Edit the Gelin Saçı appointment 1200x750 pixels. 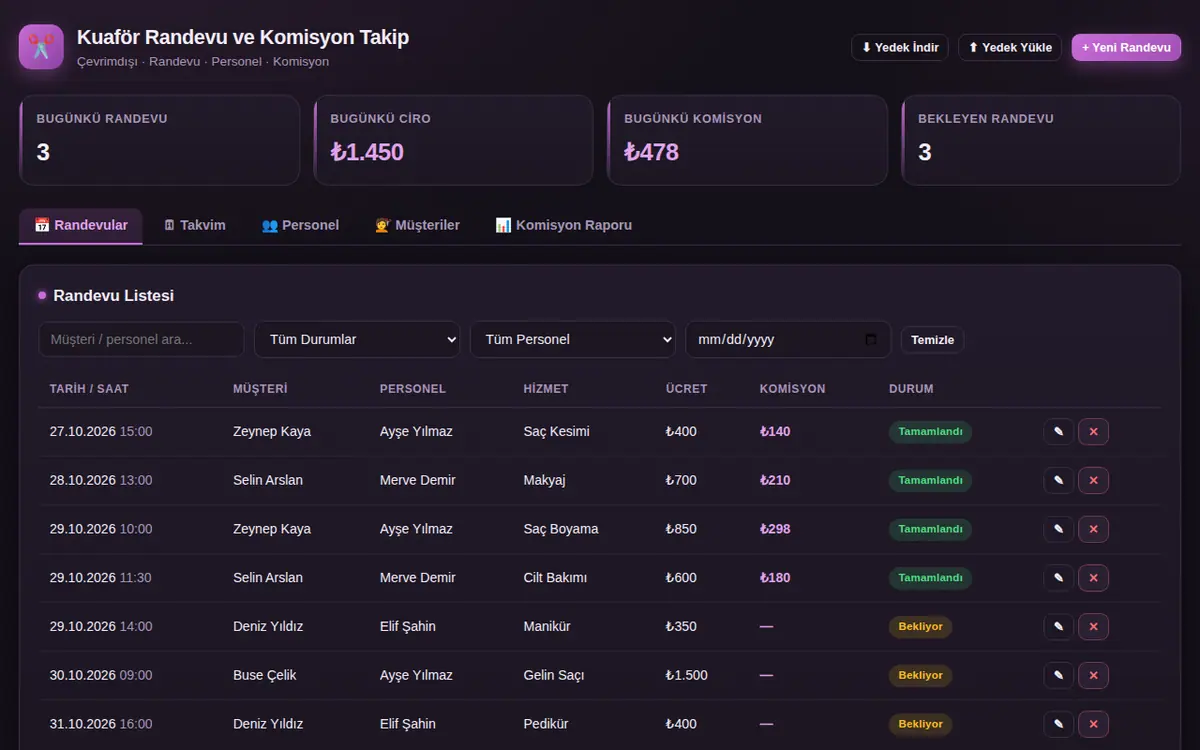tap(1058, 675)
